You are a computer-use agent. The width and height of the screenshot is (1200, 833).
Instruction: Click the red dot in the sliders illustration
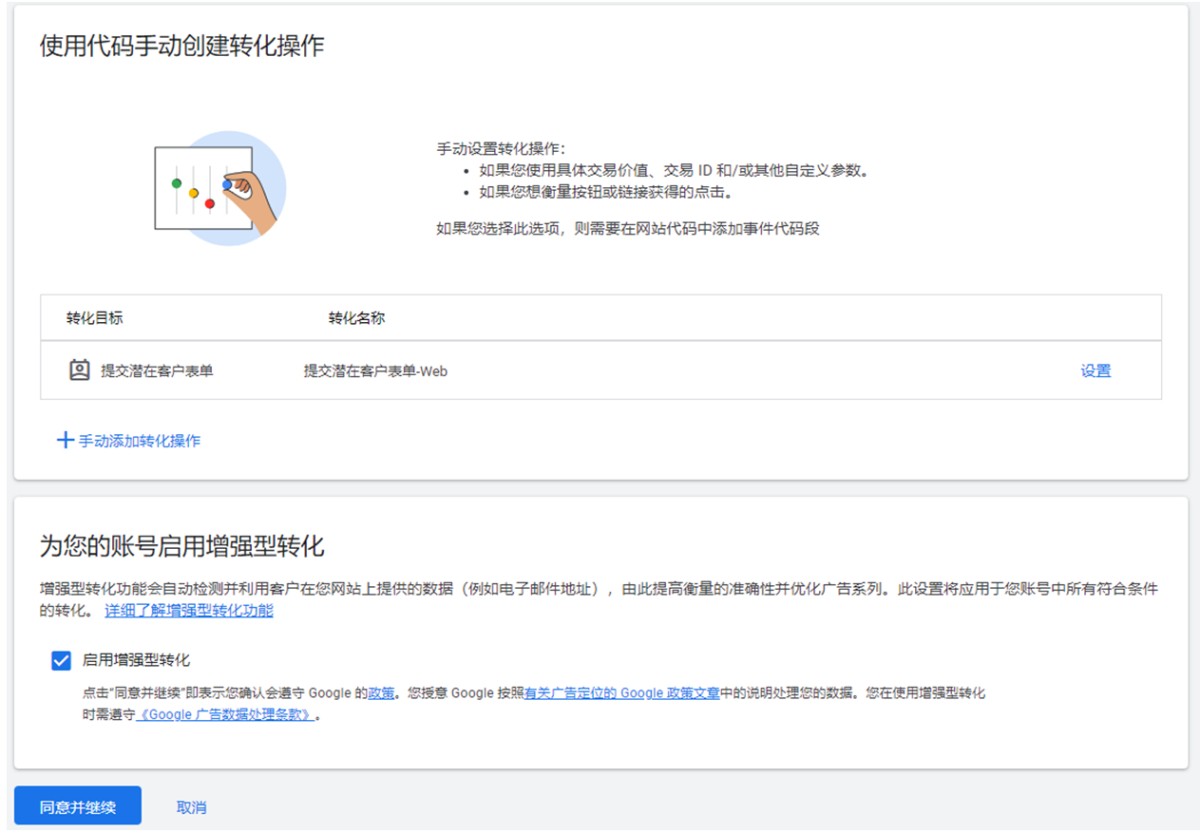(210, 204)
